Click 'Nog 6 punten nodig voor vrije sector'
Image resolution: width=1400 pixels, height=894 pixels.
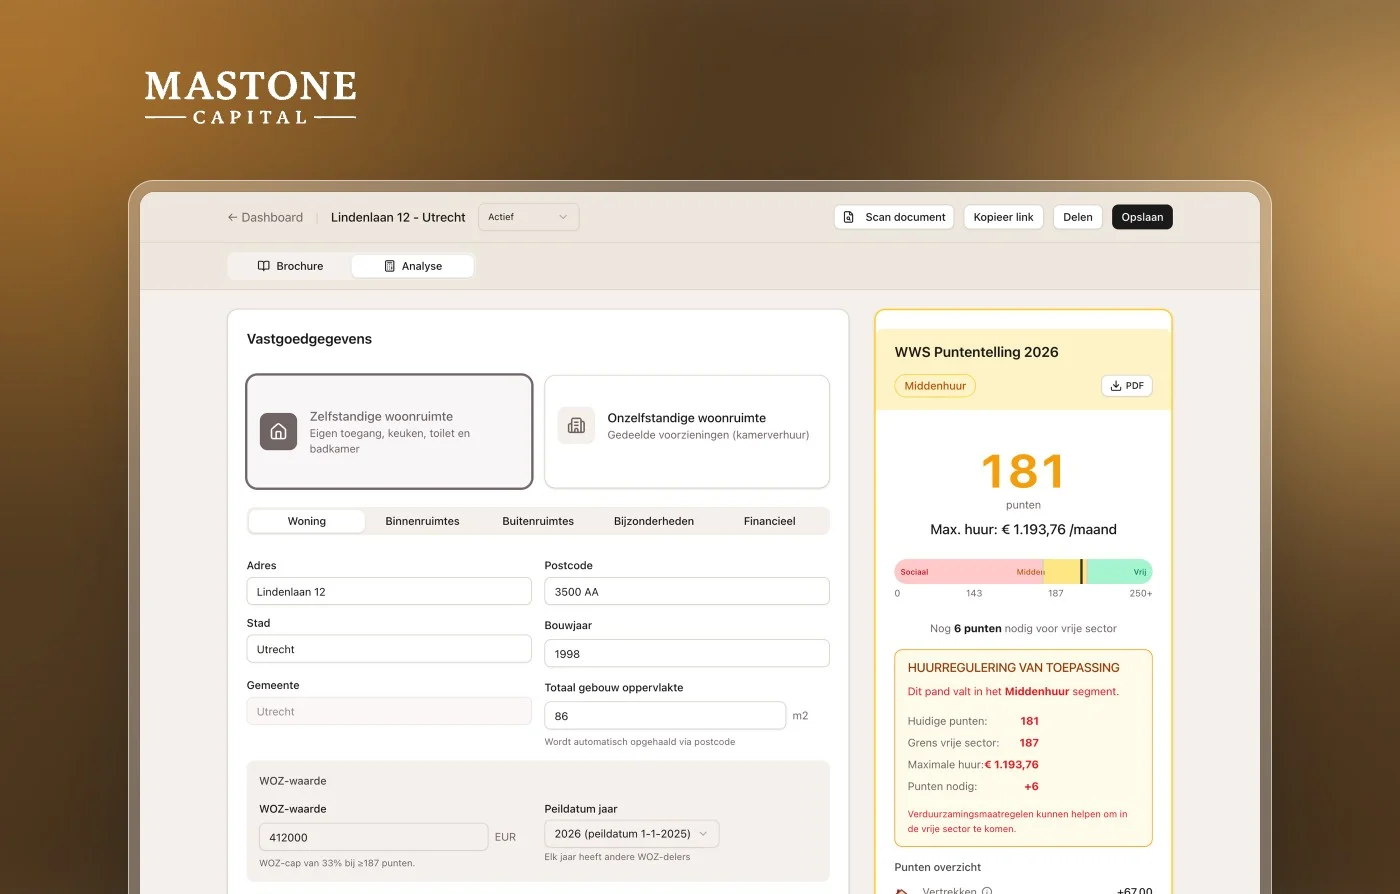[1023, 629]
